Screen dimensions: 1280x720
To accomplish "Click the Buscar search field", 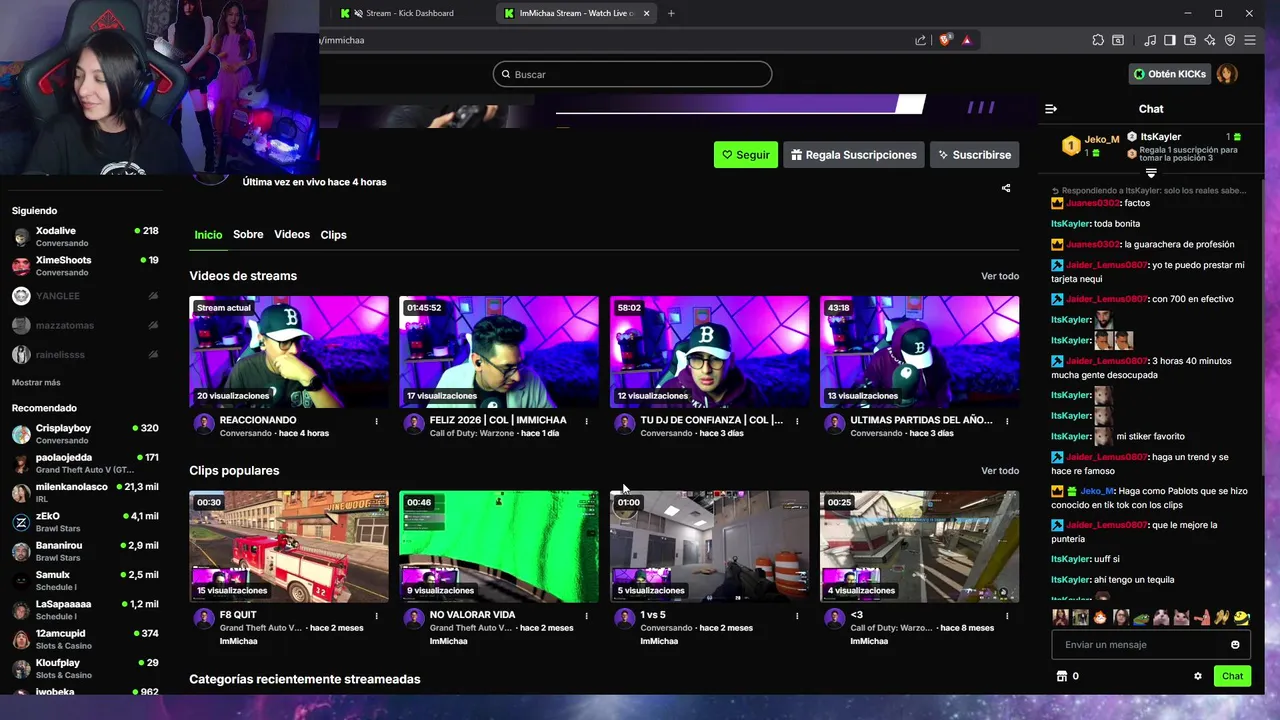I will click(x=632, y=74).
